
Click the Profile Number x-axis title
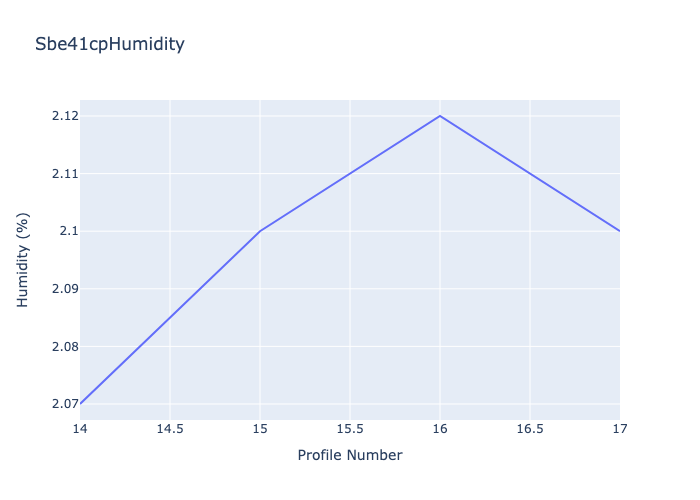tap(350, 455)
